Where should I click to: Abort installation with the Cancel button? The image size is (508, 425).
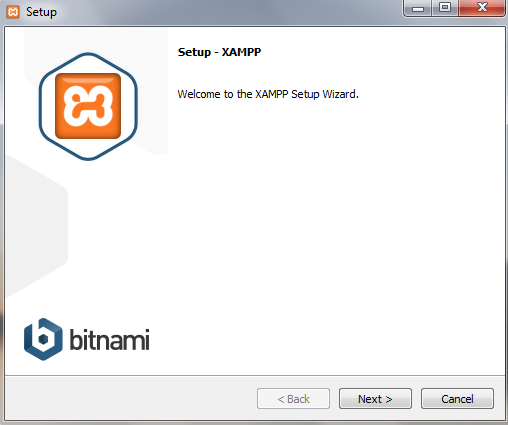(457, 399)
